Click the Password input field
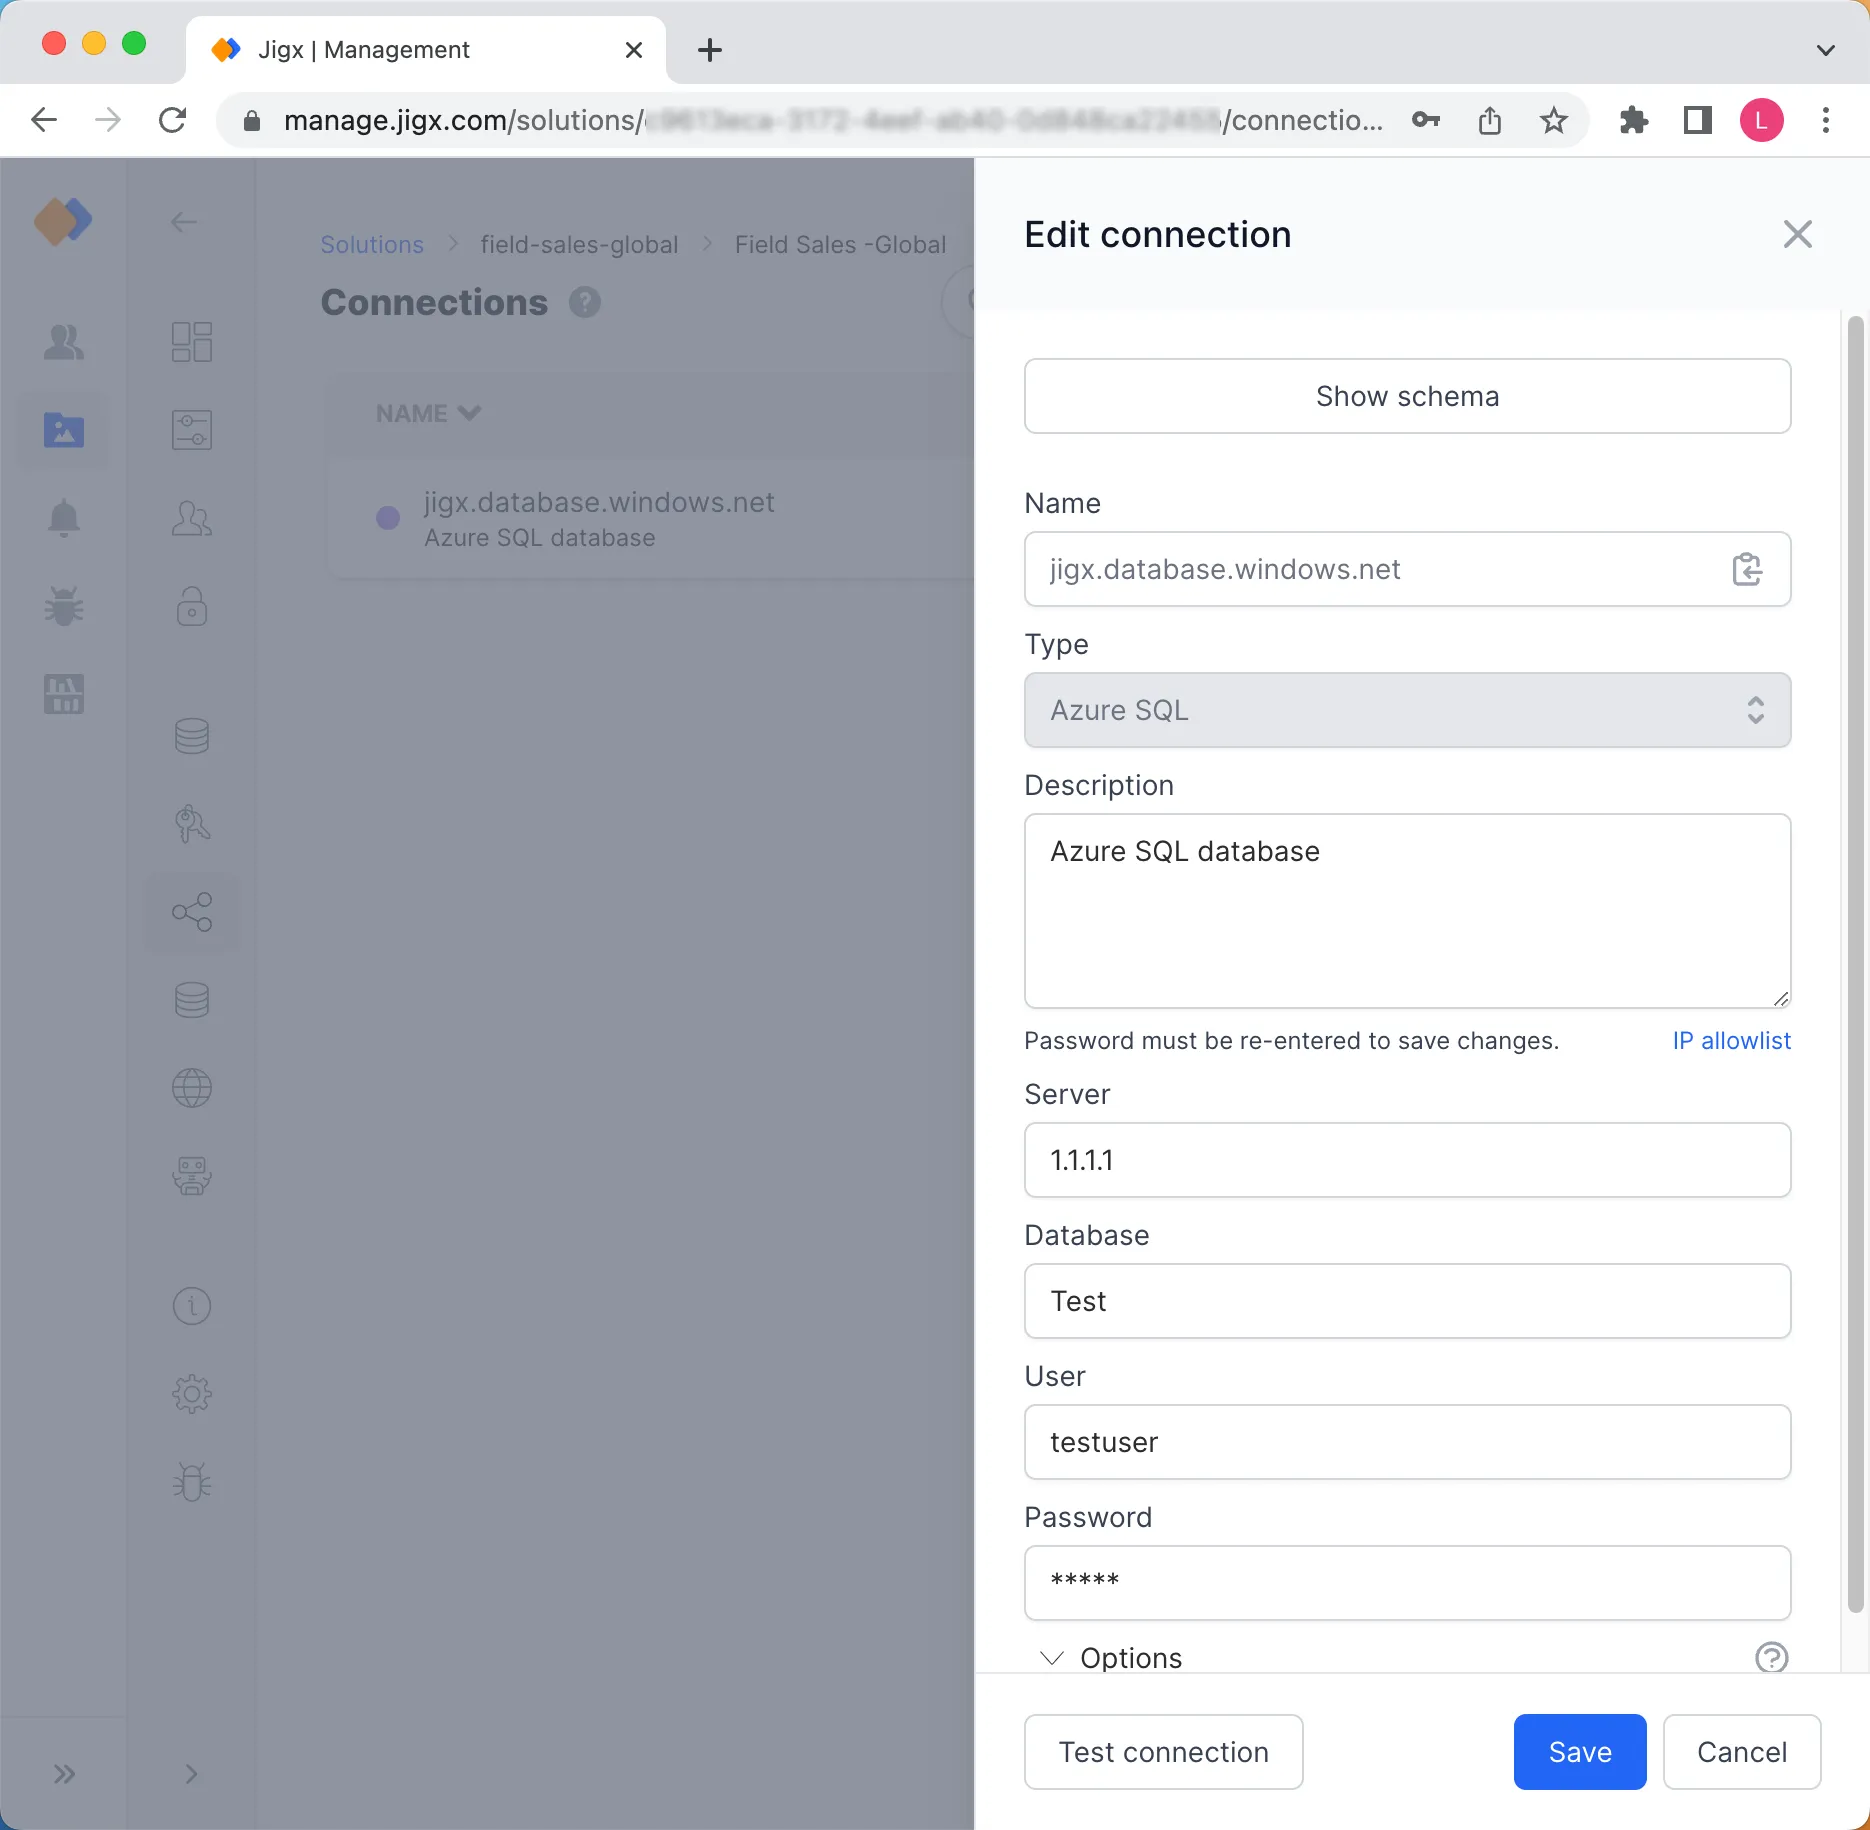Viewport: 1870px width, 1830px height. pyautogui.click(x=1408, y=1583)
